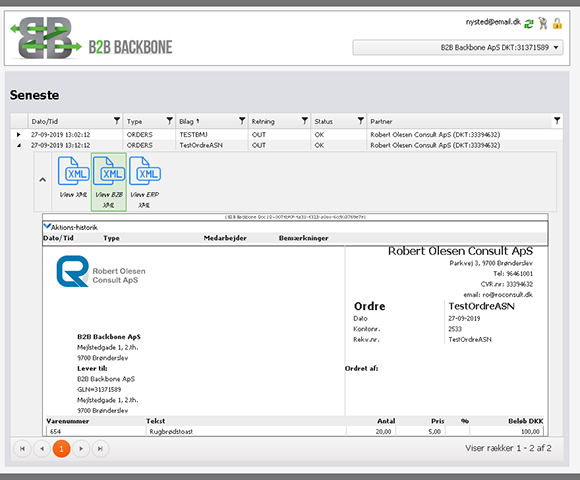This screenshot has width=580, height=480.
Task: Filter the Status column
Action: click(361, 121)
